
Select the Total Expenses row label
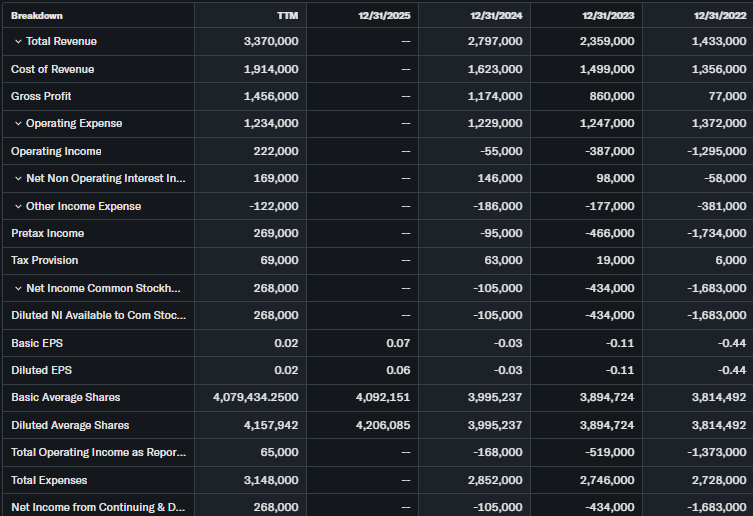tap(48, 480)
